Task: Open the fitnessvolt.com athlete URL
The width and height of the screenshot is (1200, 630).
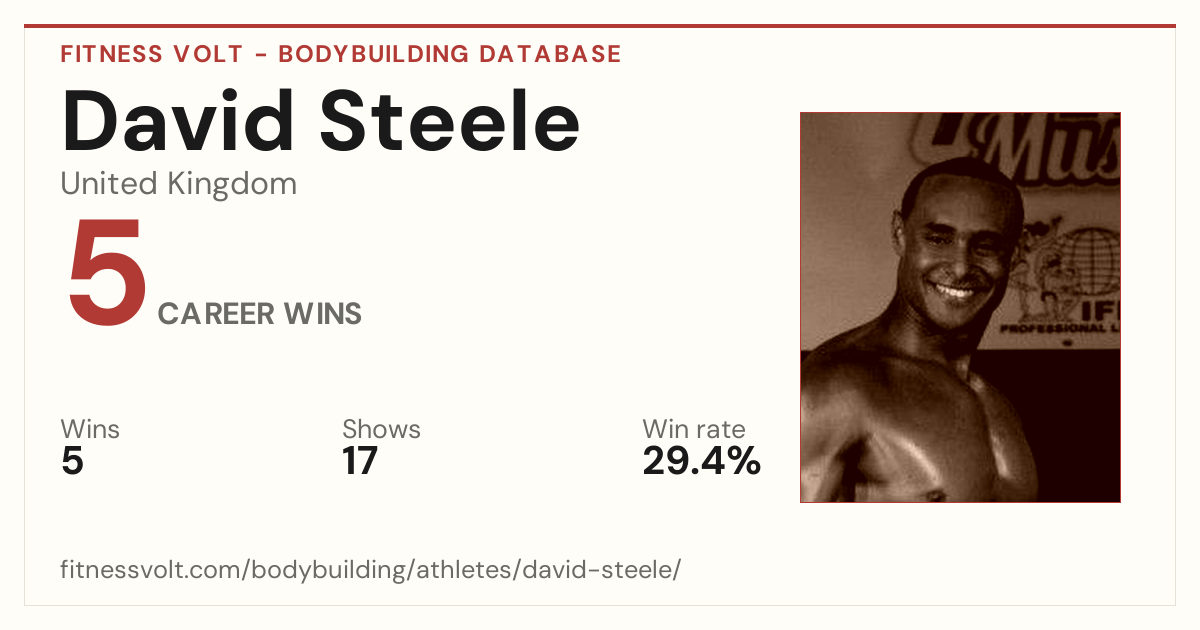Action: (371, 571)
